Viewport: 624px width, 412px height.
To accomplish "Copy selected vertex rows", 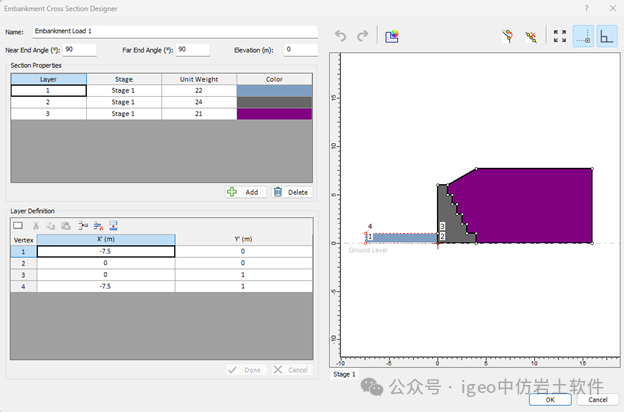I will (50, 226).
